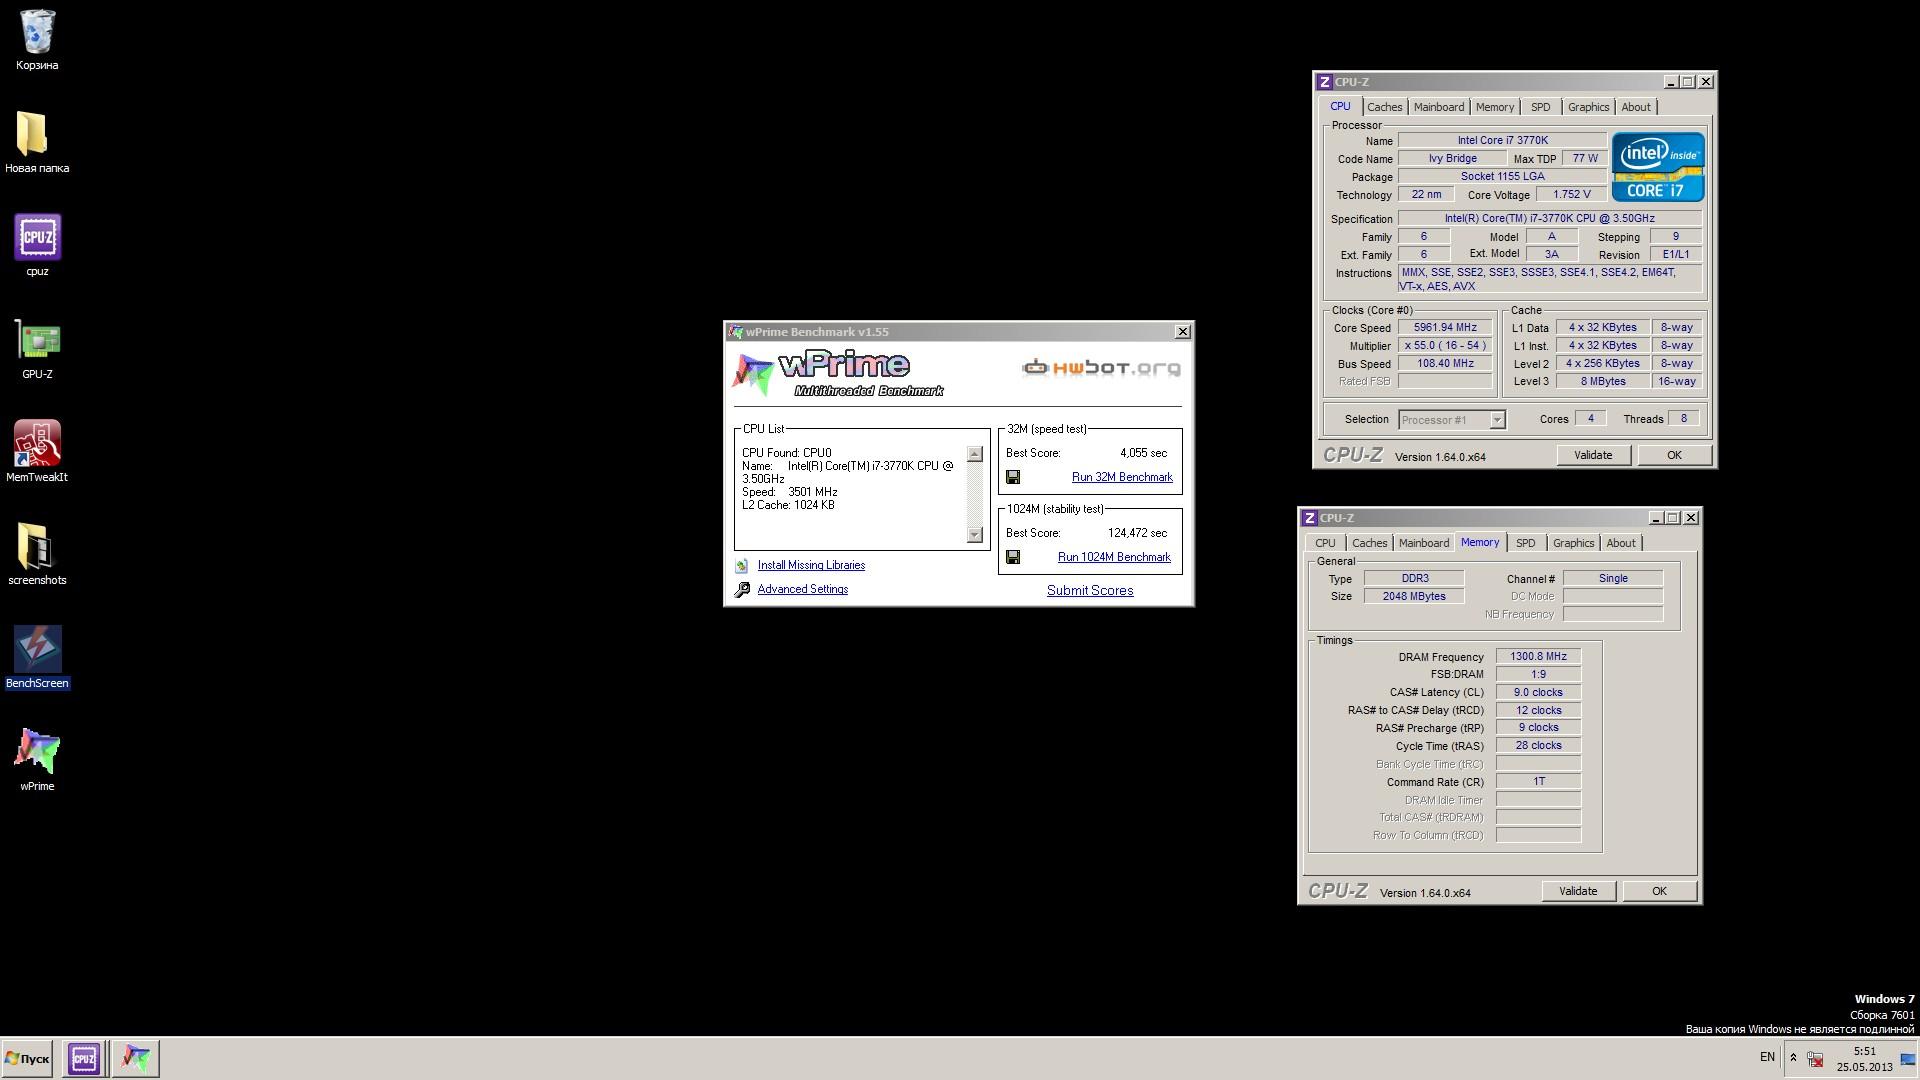
Task: Click the wPrime logo image
Action: tap(838, 374)
